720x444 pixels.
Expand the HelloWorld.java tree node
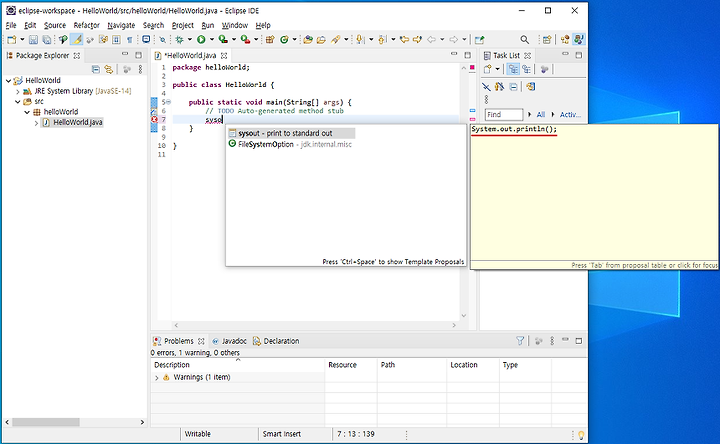(36, 123)
